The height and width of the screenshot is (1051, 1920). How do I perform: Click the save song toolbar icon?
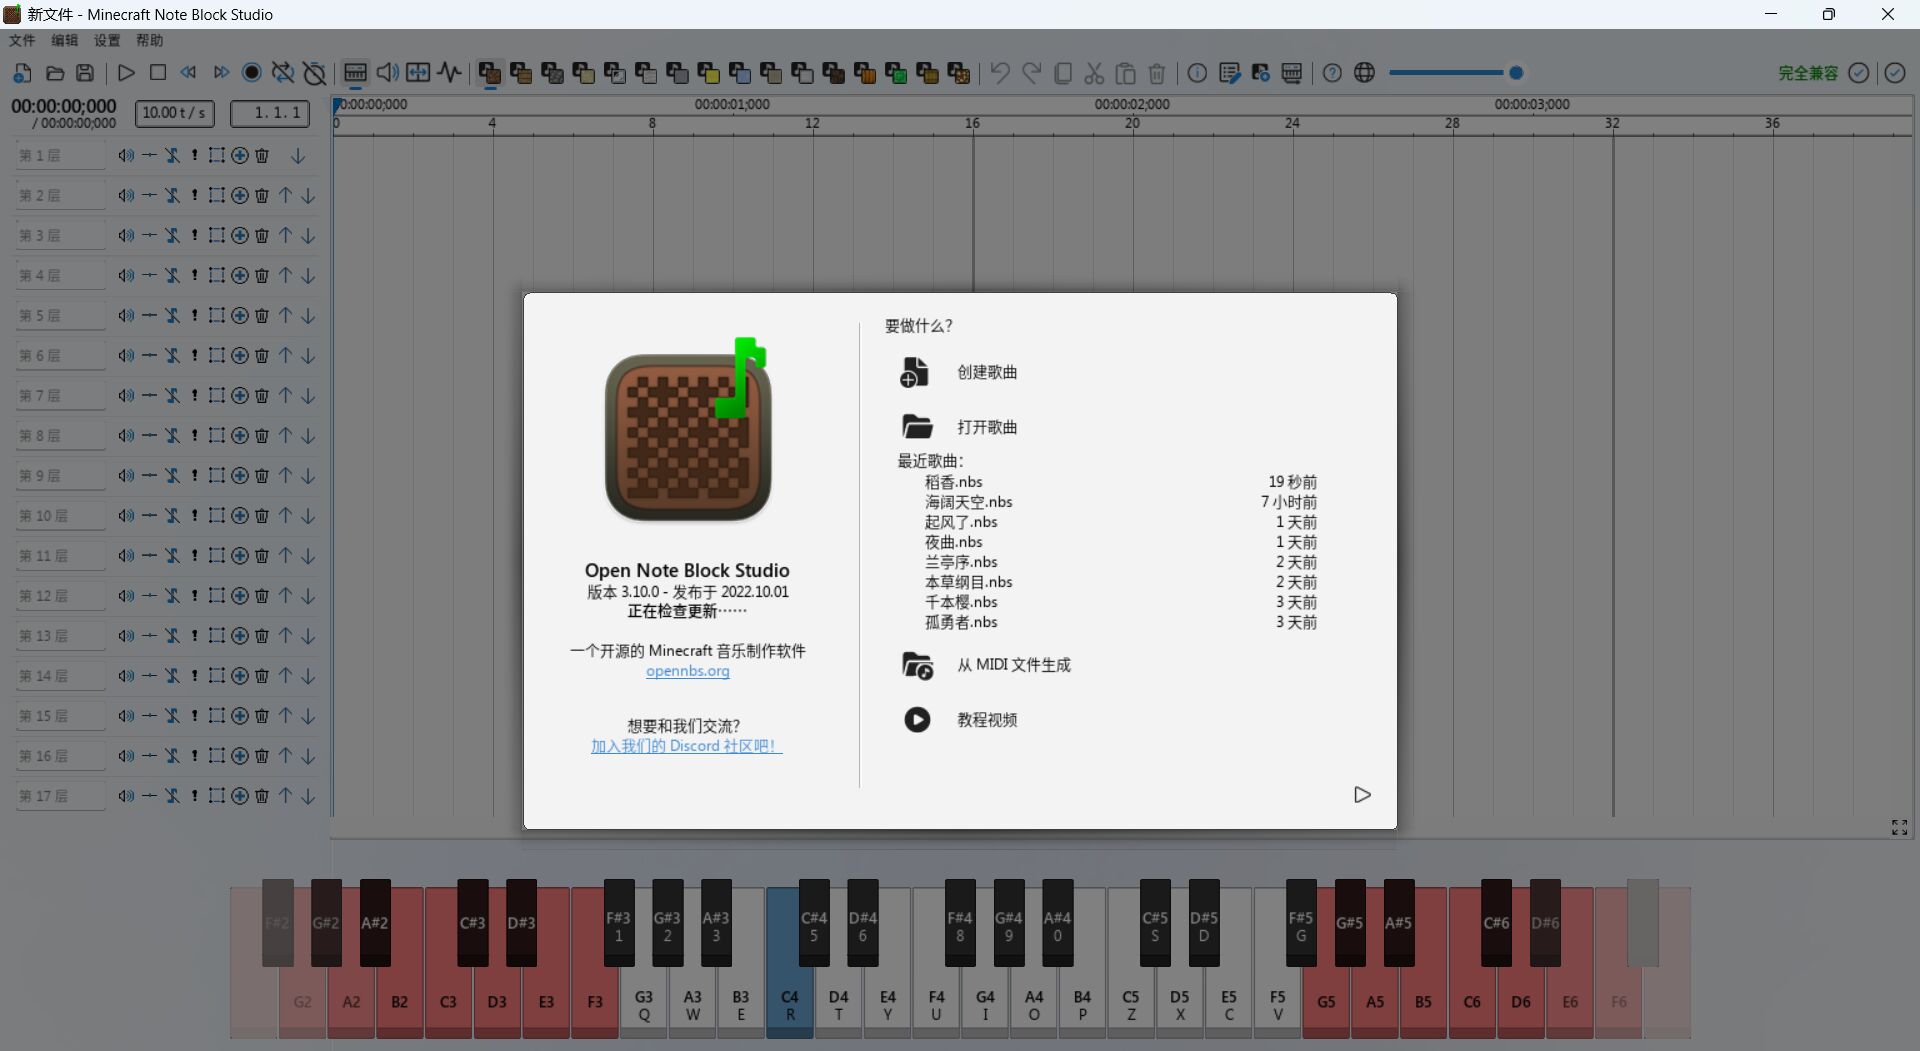point(85,73)
